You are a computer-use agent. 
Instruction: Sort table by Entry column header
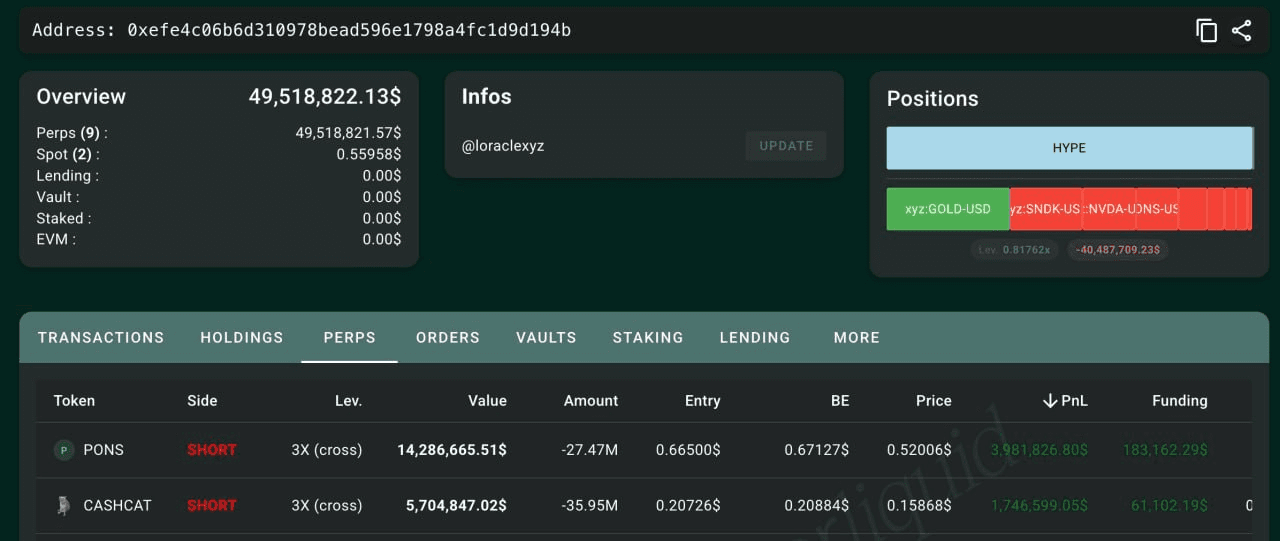click(702, 401)
